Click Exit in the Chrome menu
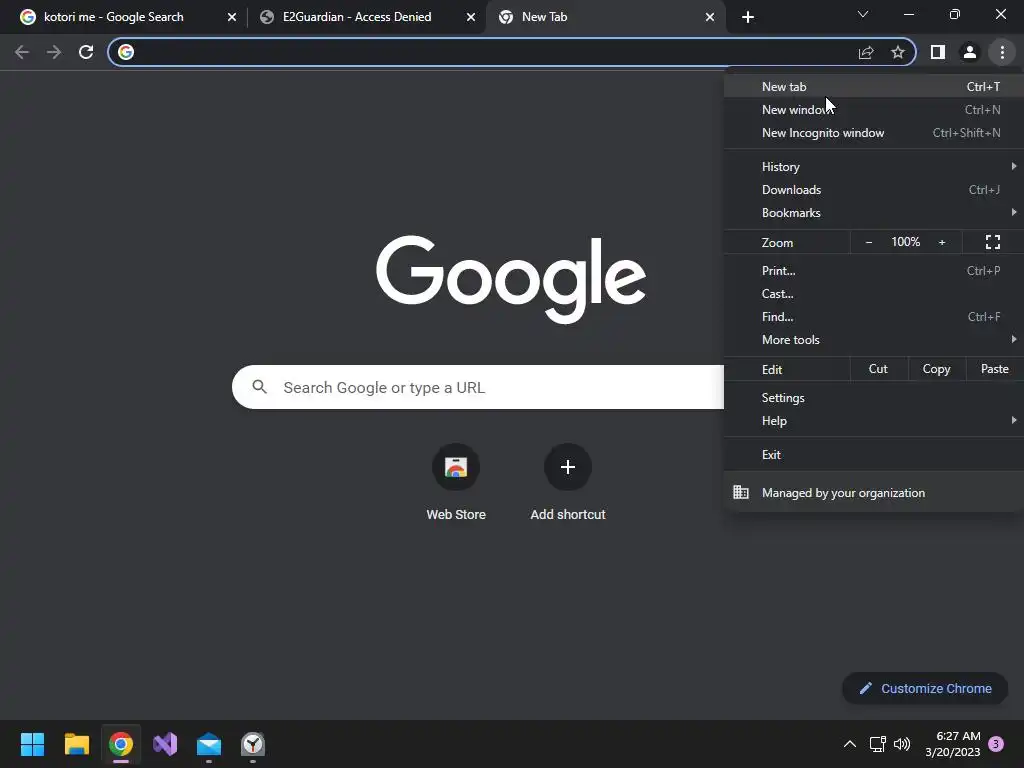Screen dimensions: 1024x768 pyautogui.click(x=874, y=455)
